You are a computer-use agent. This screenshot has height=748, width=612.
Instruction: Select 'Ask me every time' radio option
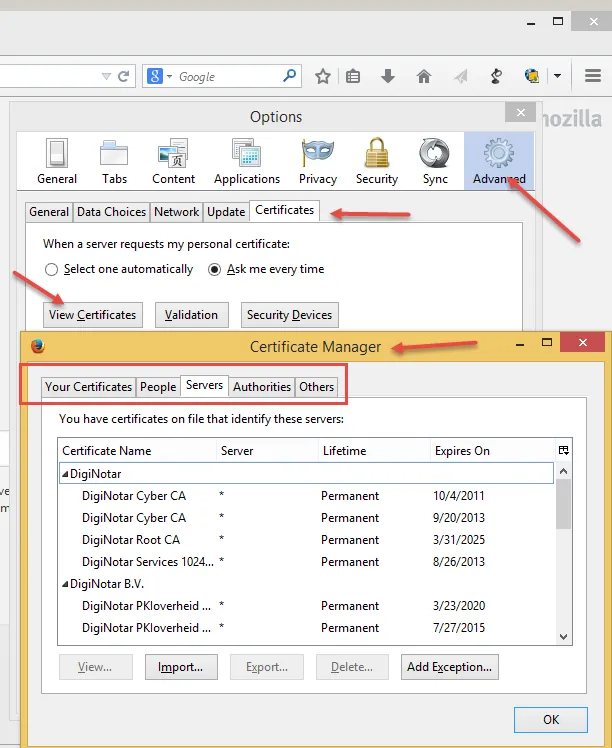point(214,270)
